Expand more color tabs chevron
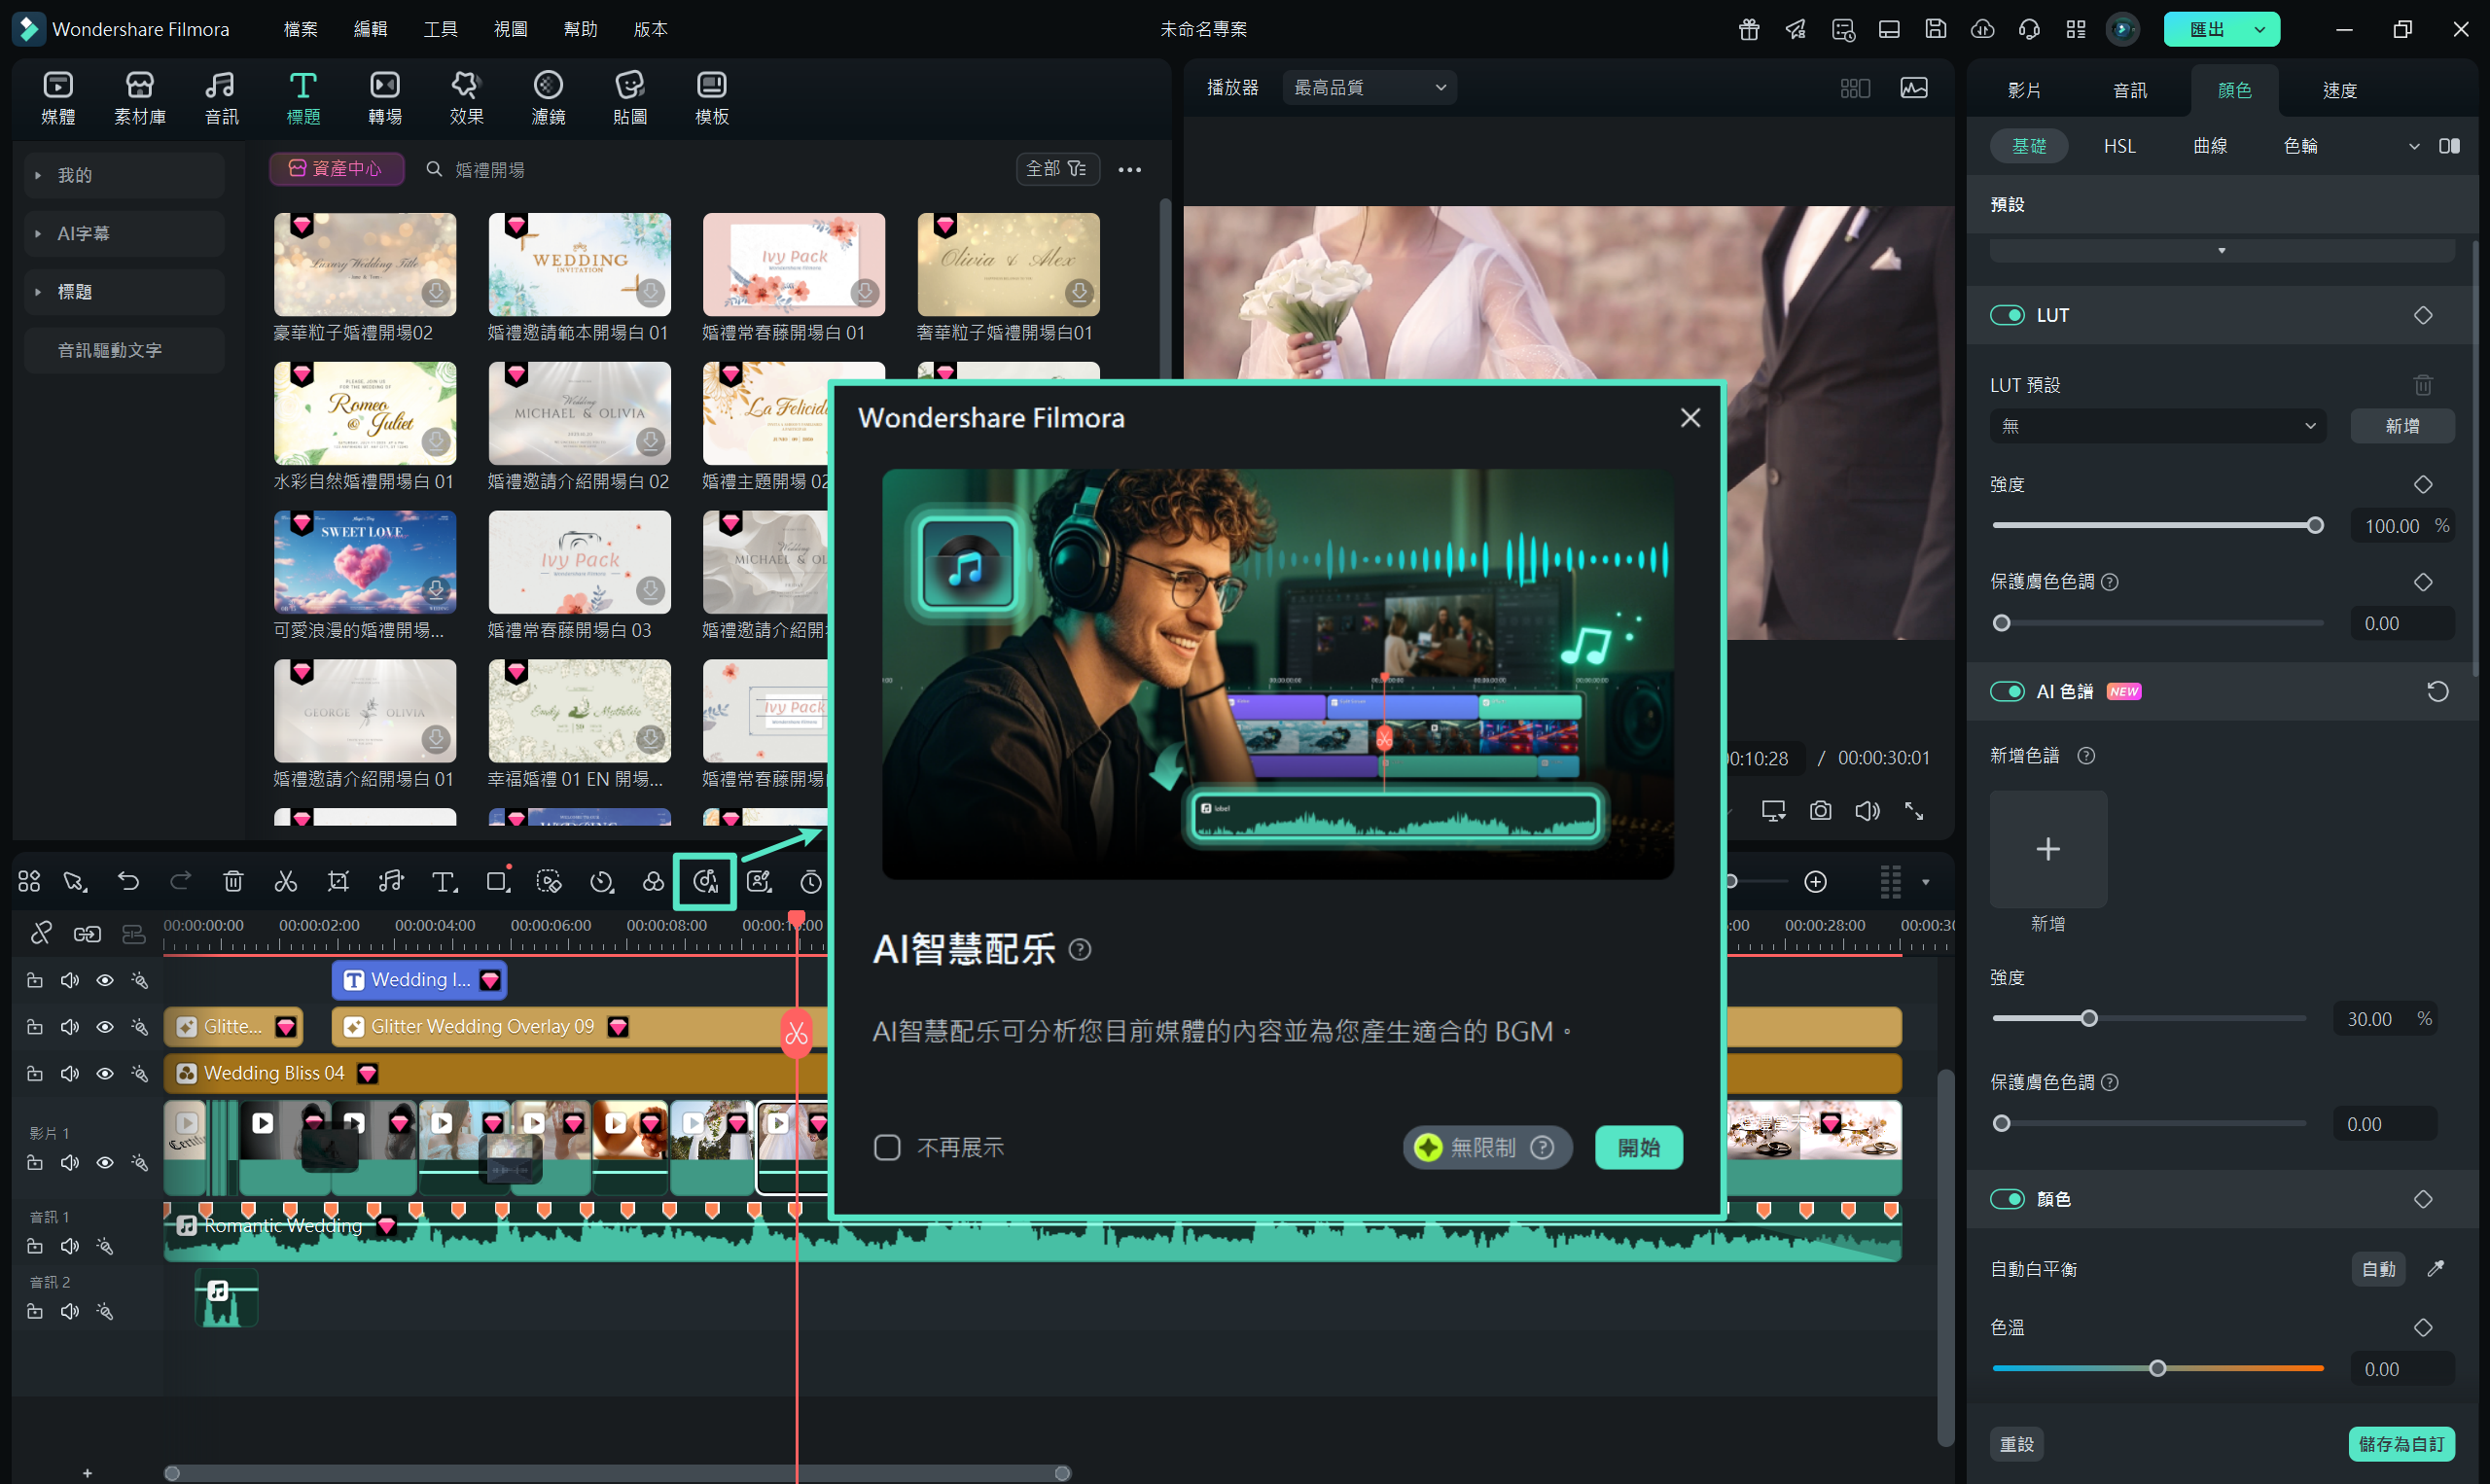 [x=2414, y=146]
